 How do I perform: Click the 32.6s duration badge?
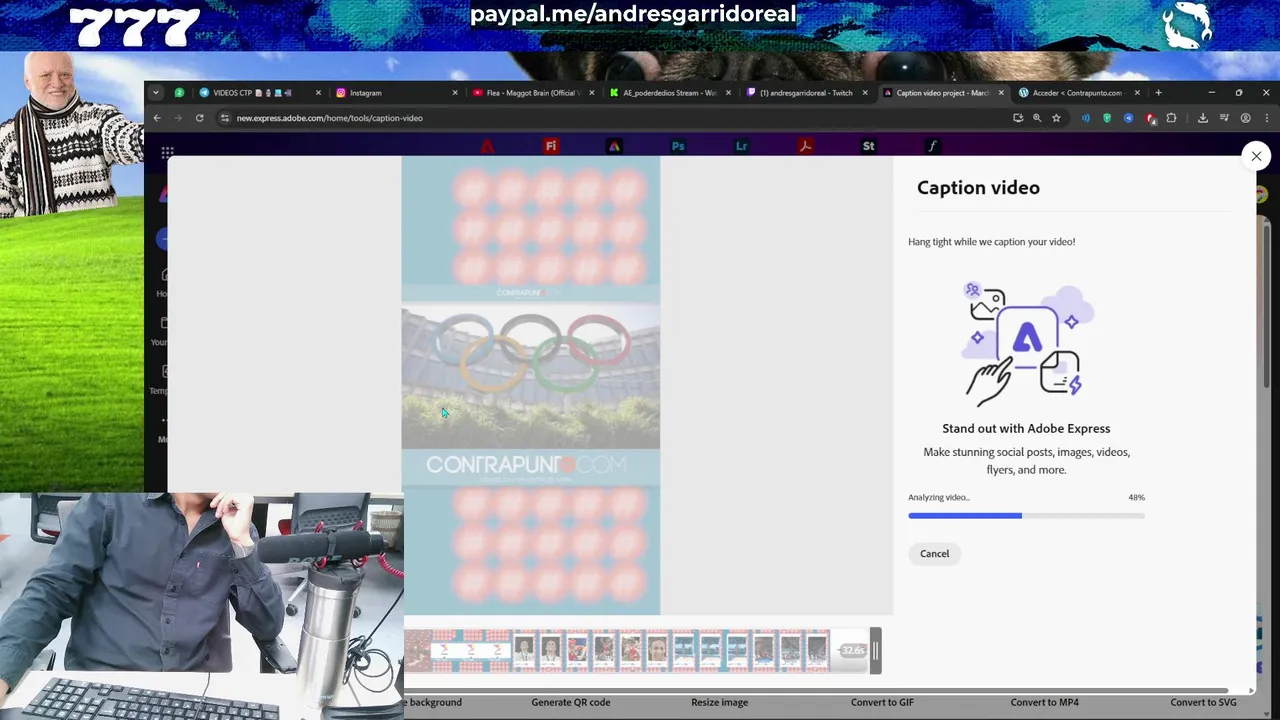(852, 651)
